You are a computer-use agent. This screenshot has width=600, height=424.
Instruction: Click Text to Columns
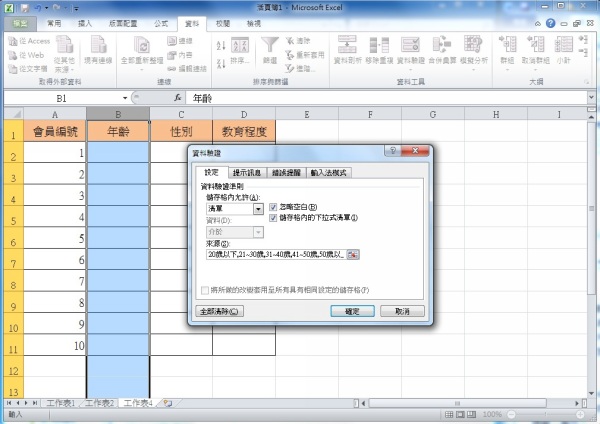point(347,50)
